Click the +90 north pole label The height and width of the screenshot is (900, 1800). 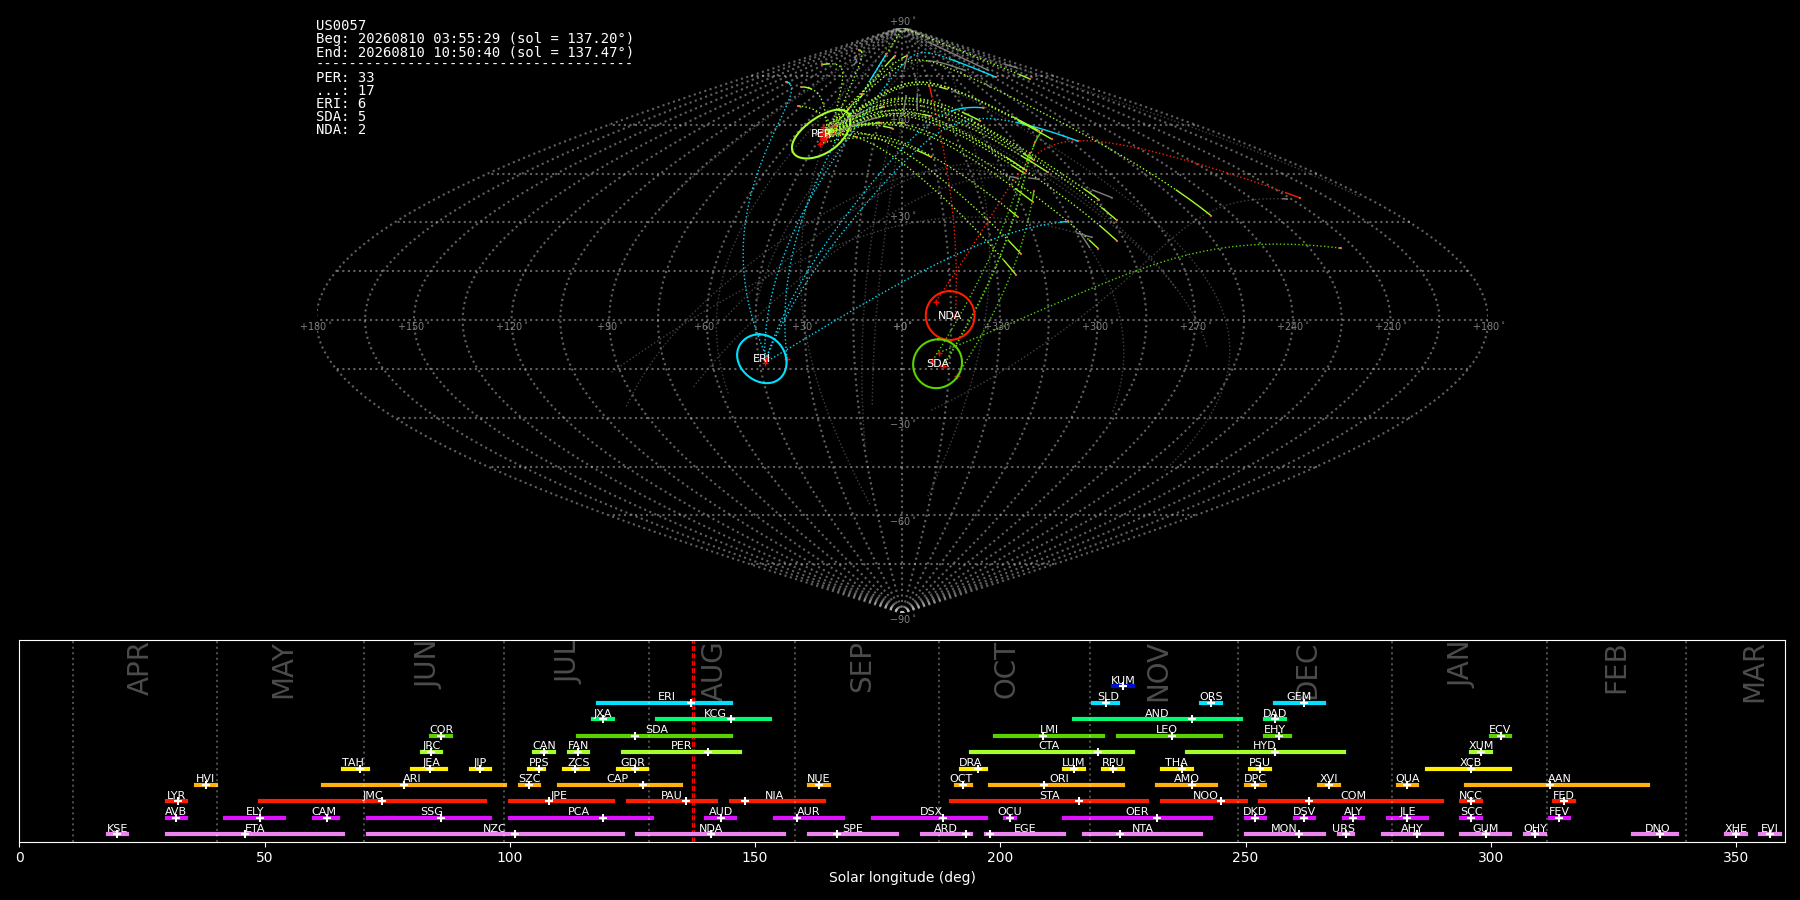902,22
